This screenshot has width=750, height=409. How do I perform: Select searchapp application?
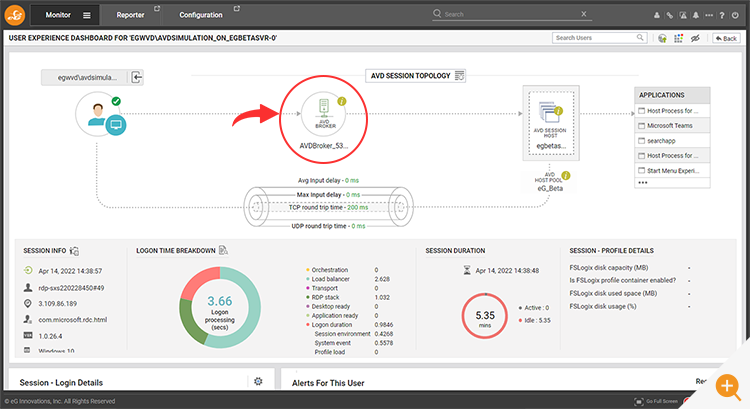tap(672, 141)
